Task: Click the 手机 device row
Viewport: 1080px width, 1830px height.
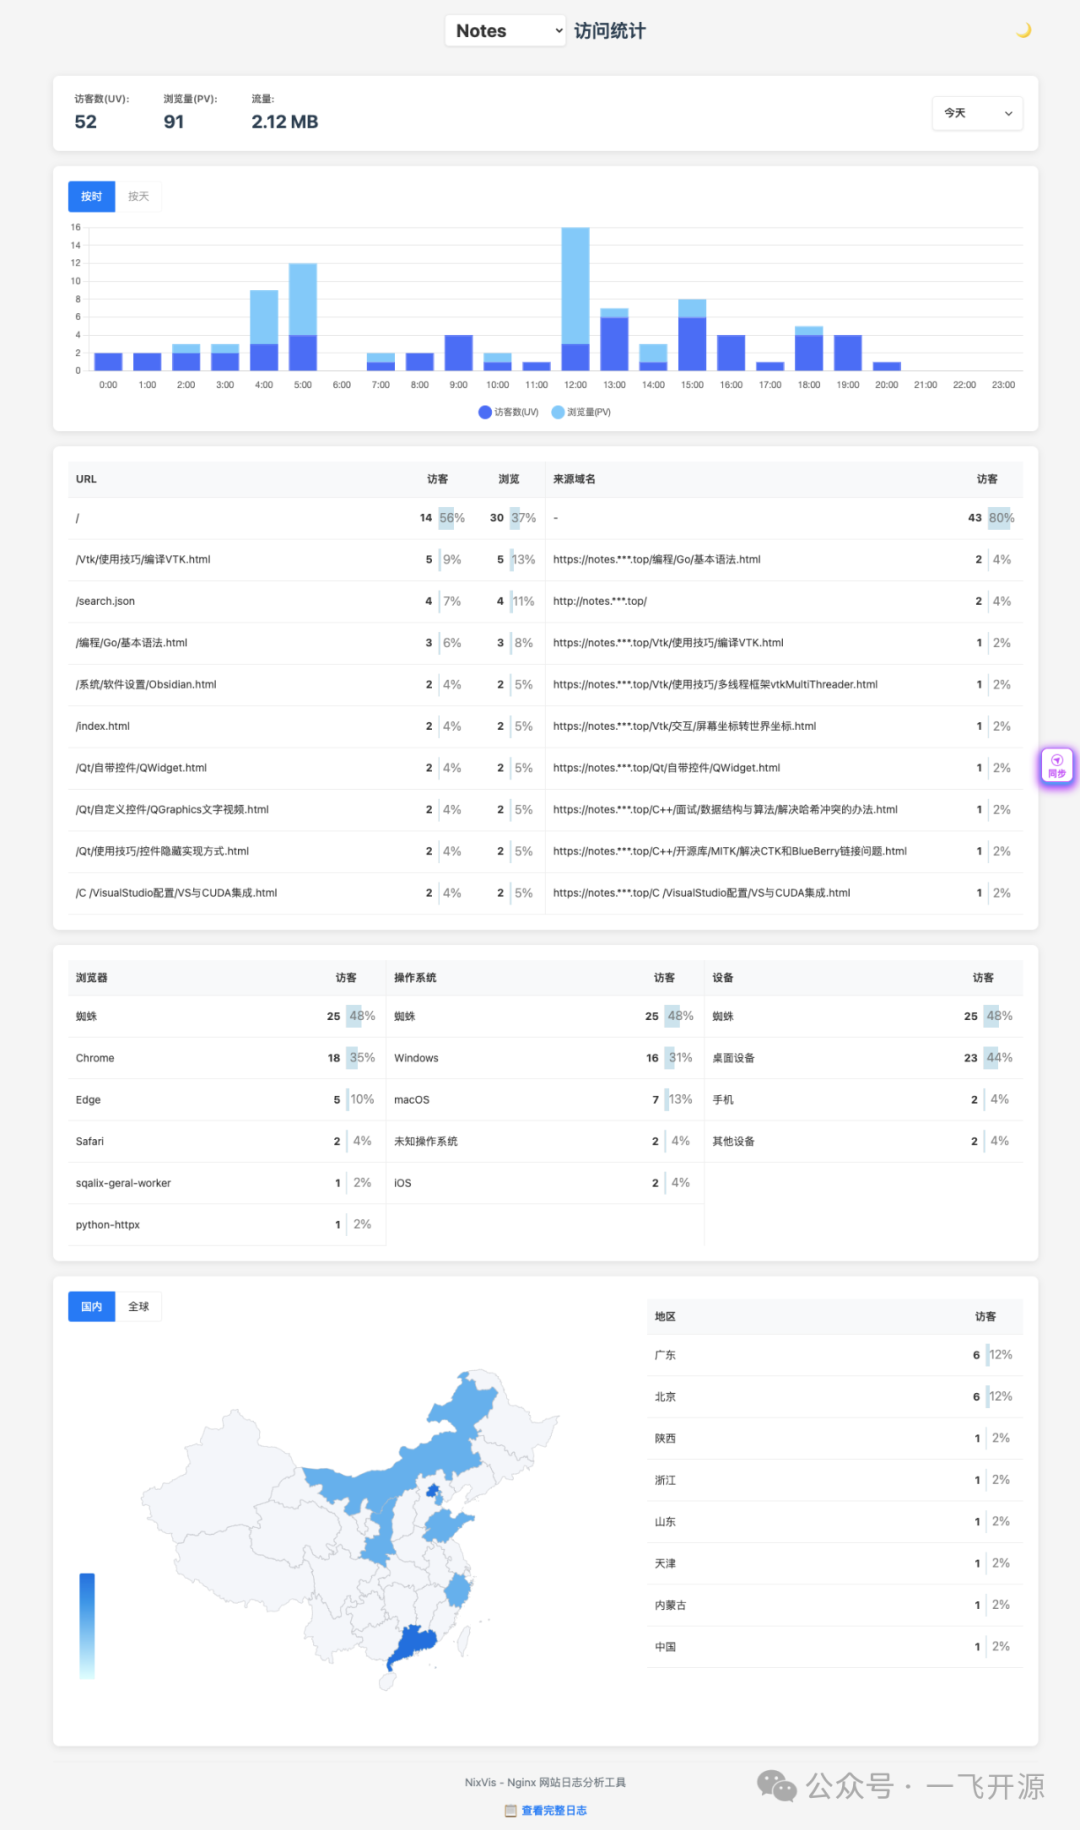Action: pos(864,1100)
